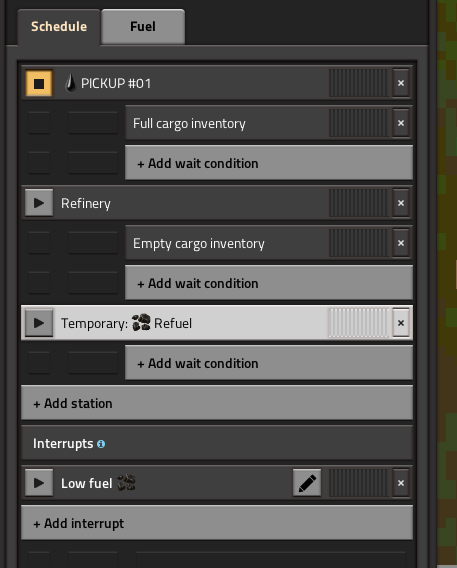Image resolution: width=457 pixels, height=568 pixels.
Task: Add wait condition under PICKUP #01
Action: 269,163
